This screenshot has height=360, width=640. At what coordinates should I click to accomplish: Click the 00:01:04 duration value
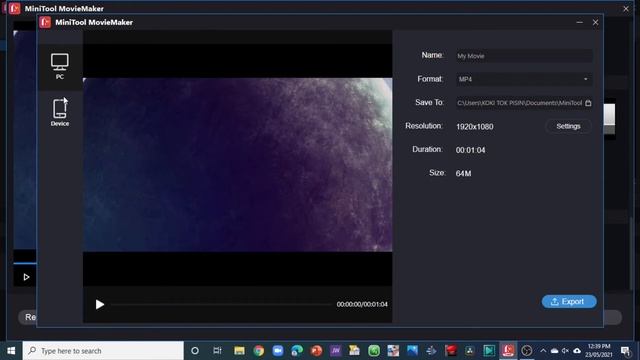(470, 150)
